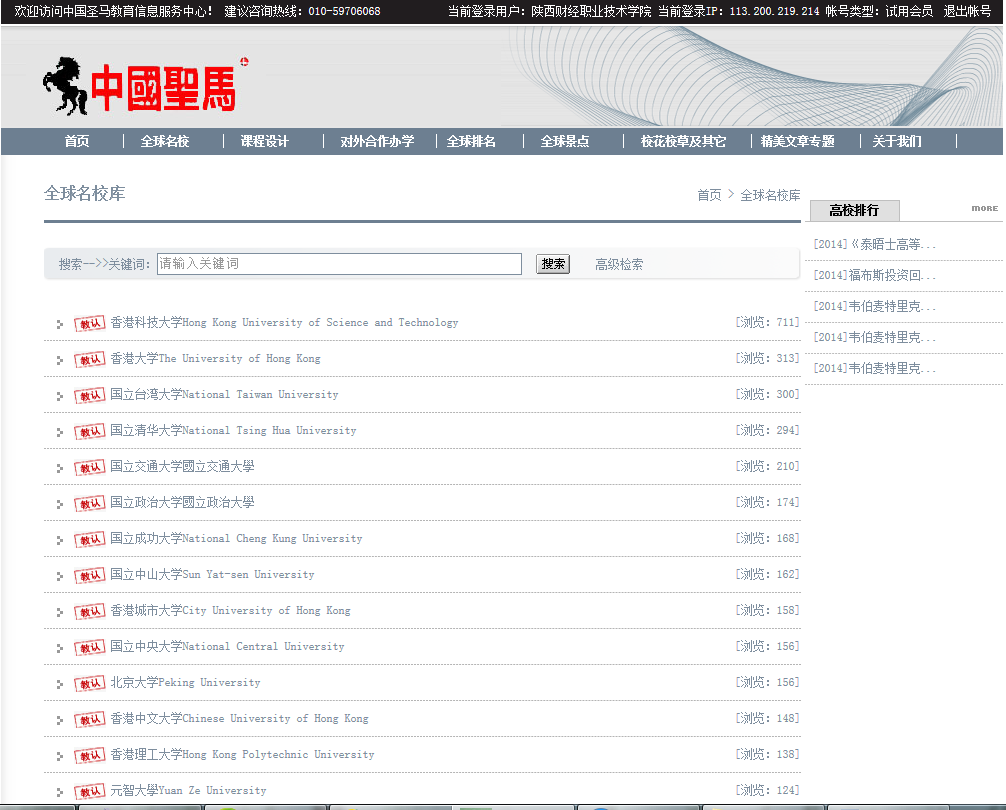1006x810 pixels.
Task: Click the 教认 badge beside 香港理工大学
Action: pos(90,755)
